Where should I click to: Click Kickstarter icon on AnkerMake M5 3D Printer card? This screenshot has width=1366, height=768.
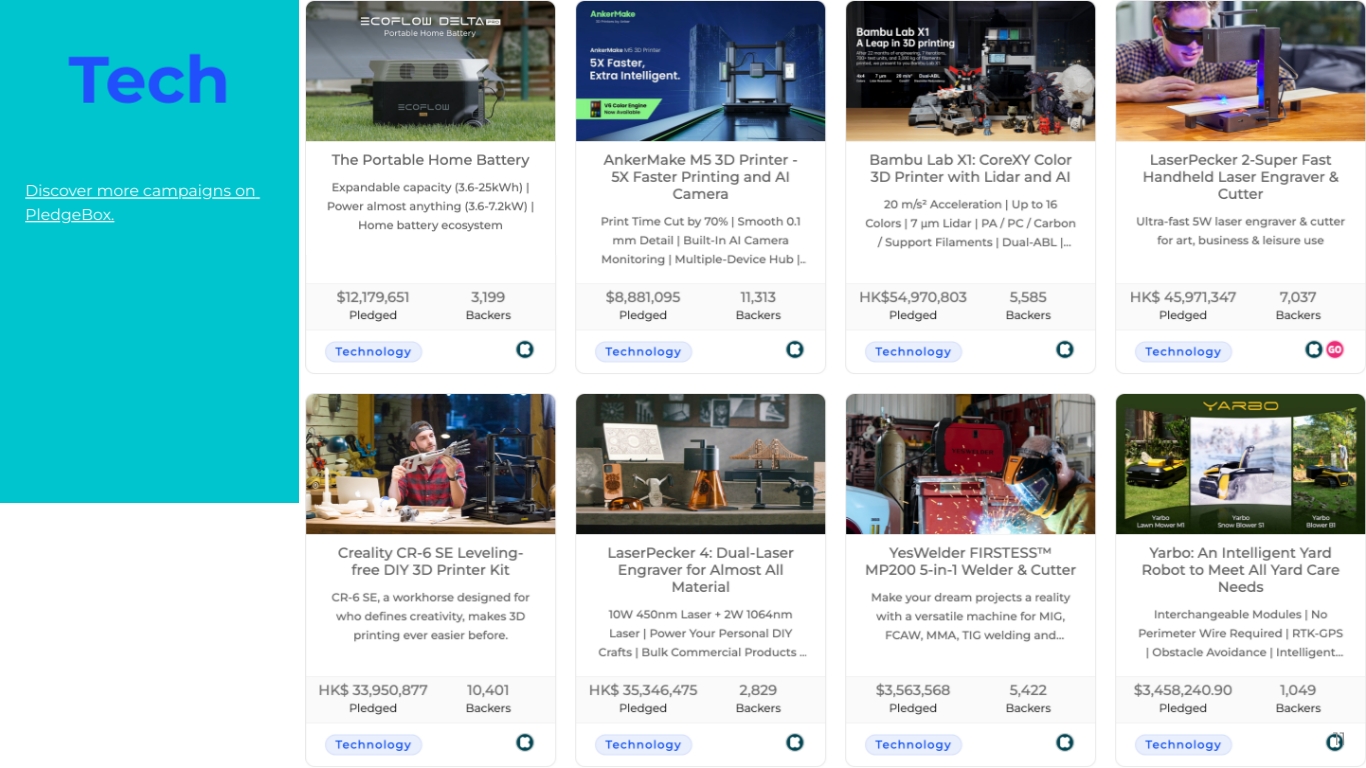pos(795,350)
